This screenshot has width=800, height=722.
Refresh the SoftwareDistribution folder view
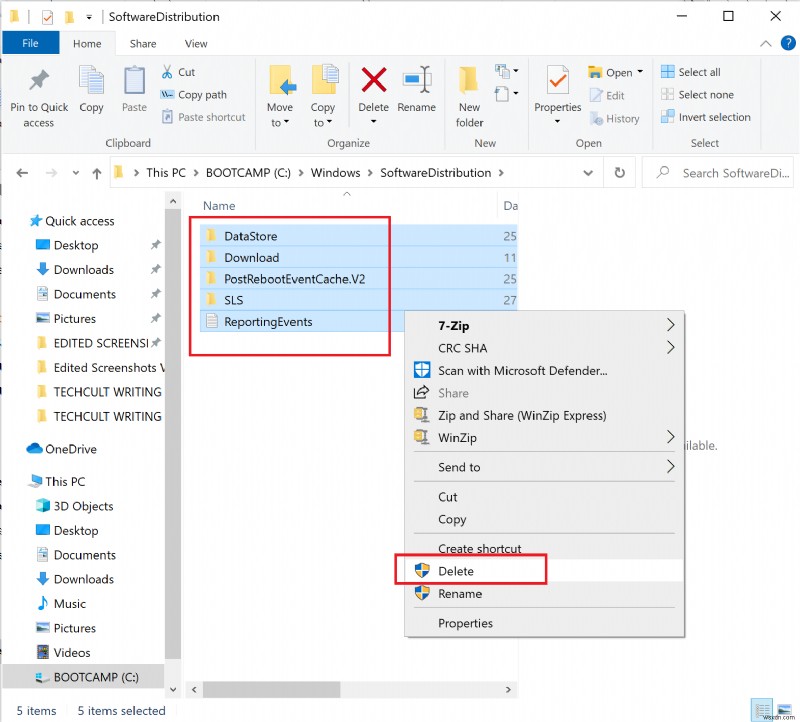(x=619, y=172)
